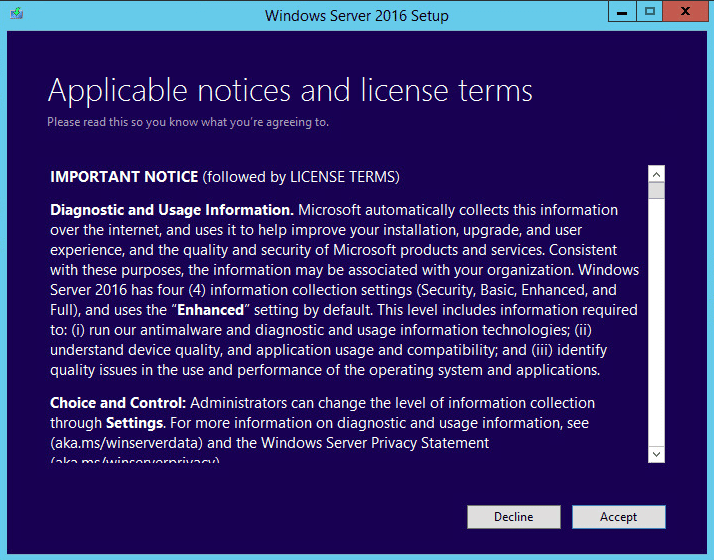Click the "Applicable notices and license terms" heading

point(290,91)
